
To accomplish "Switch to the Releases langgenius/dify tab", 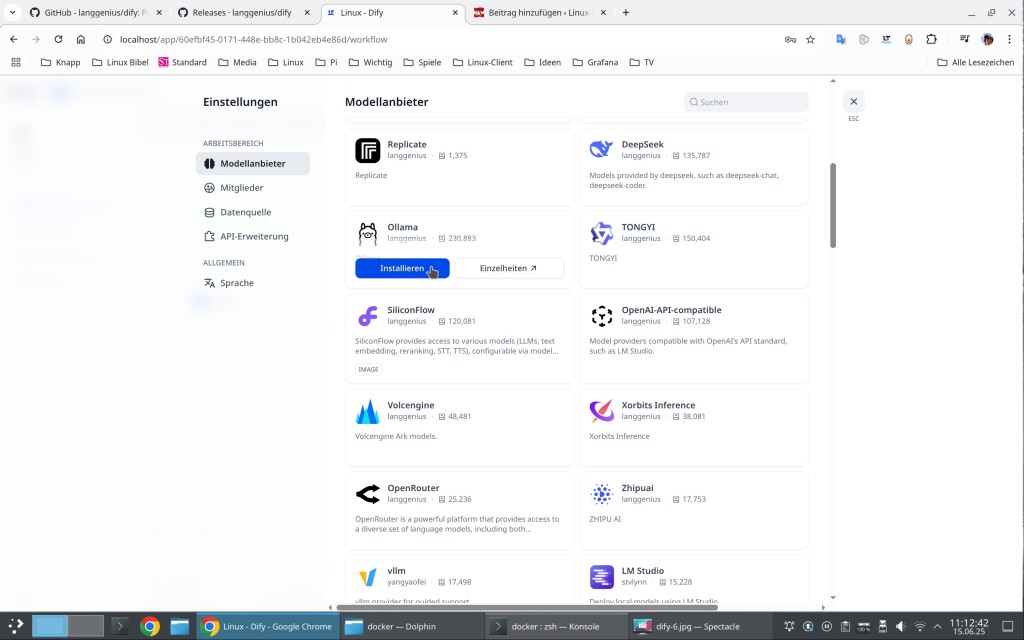I will coord(240,13).
